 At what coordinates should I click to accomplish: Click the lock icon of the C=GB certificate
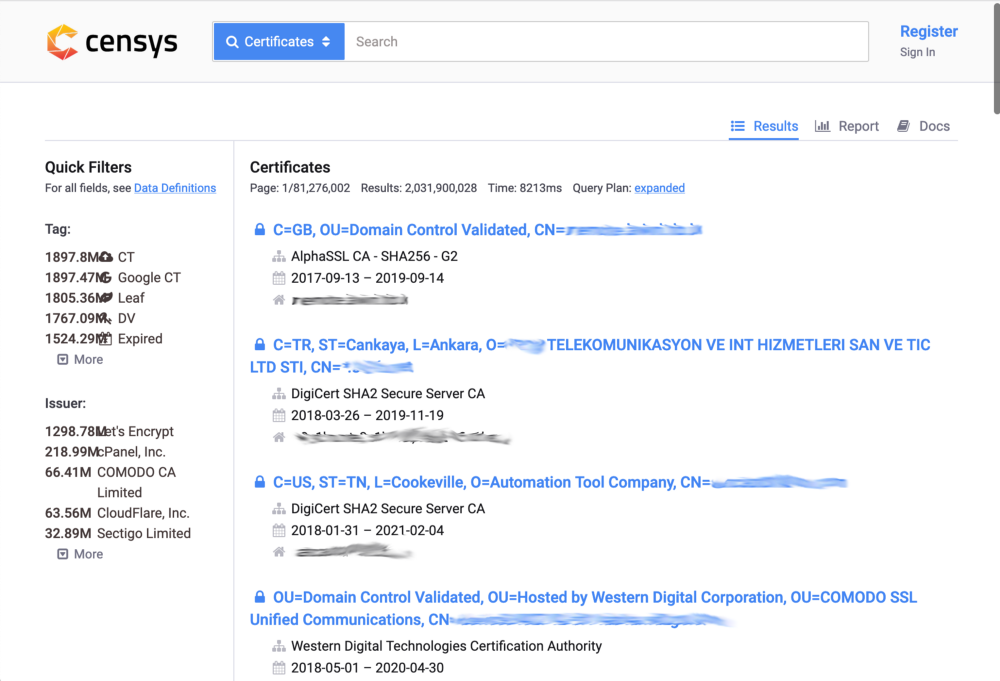click(x=260, y=230)
